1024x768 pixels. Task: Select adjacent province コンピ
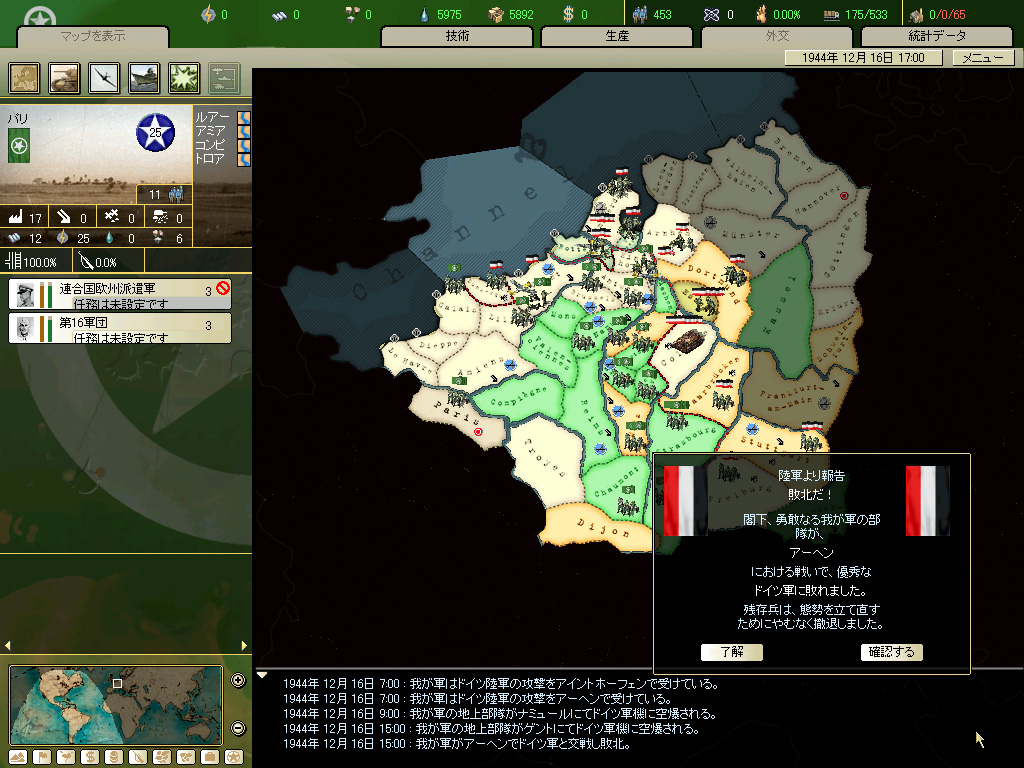click(x=222, y=144)
